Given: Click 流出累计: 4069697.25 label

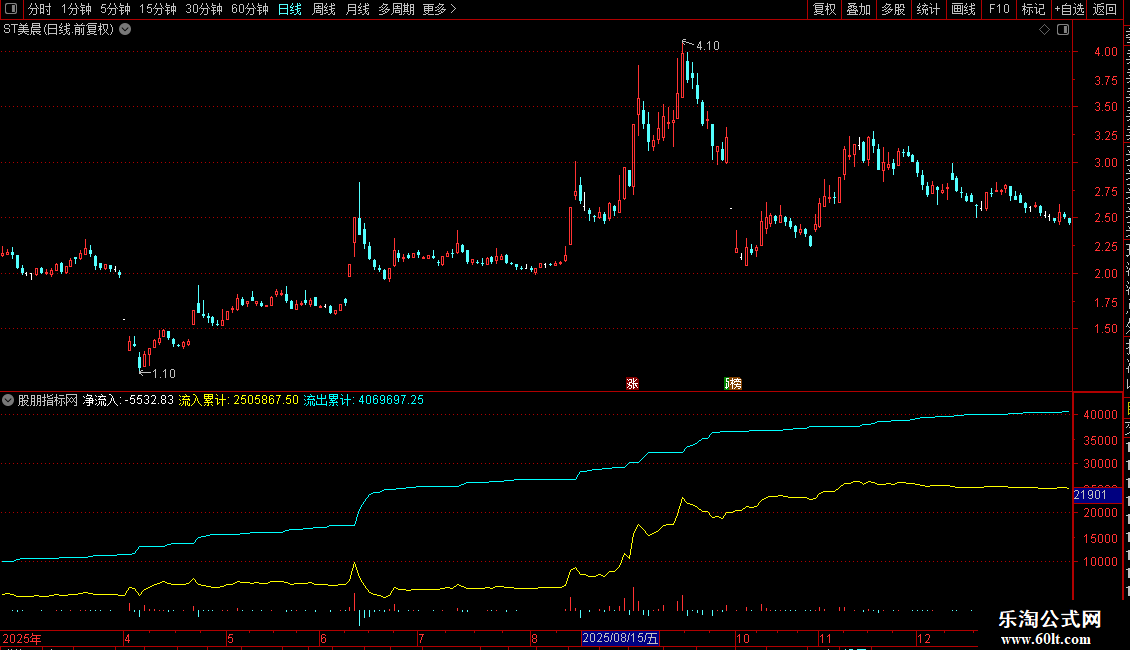Looking at the screenshot, I should (x=364, y=400).
